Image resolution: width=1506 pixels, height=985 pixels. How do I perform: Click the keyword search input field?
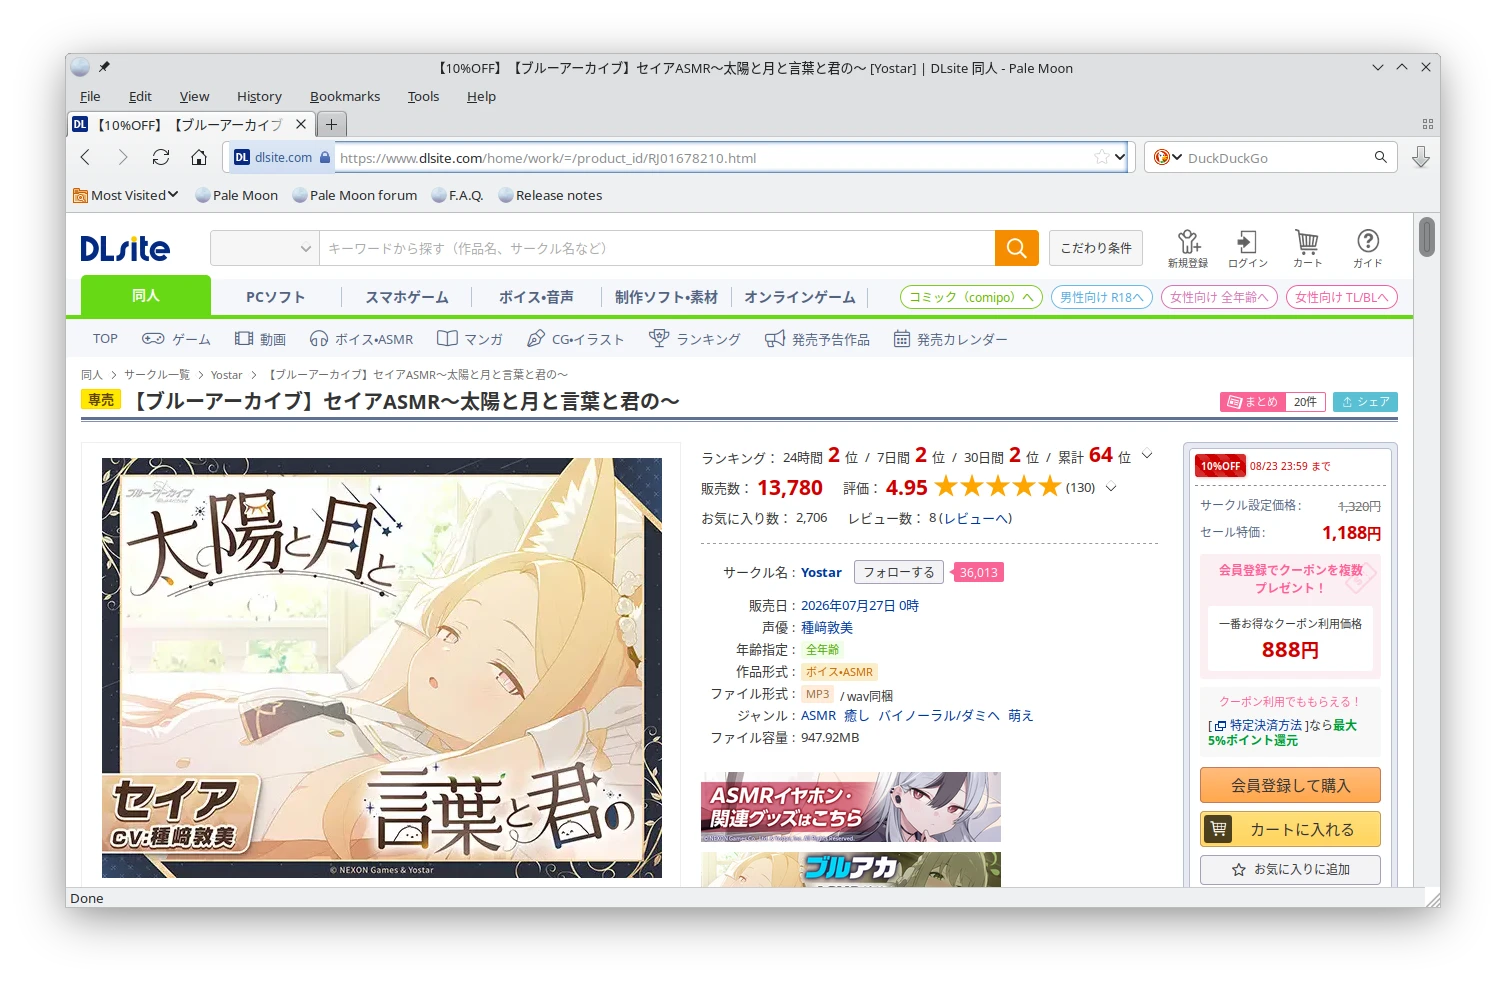(x=657, y=248)
